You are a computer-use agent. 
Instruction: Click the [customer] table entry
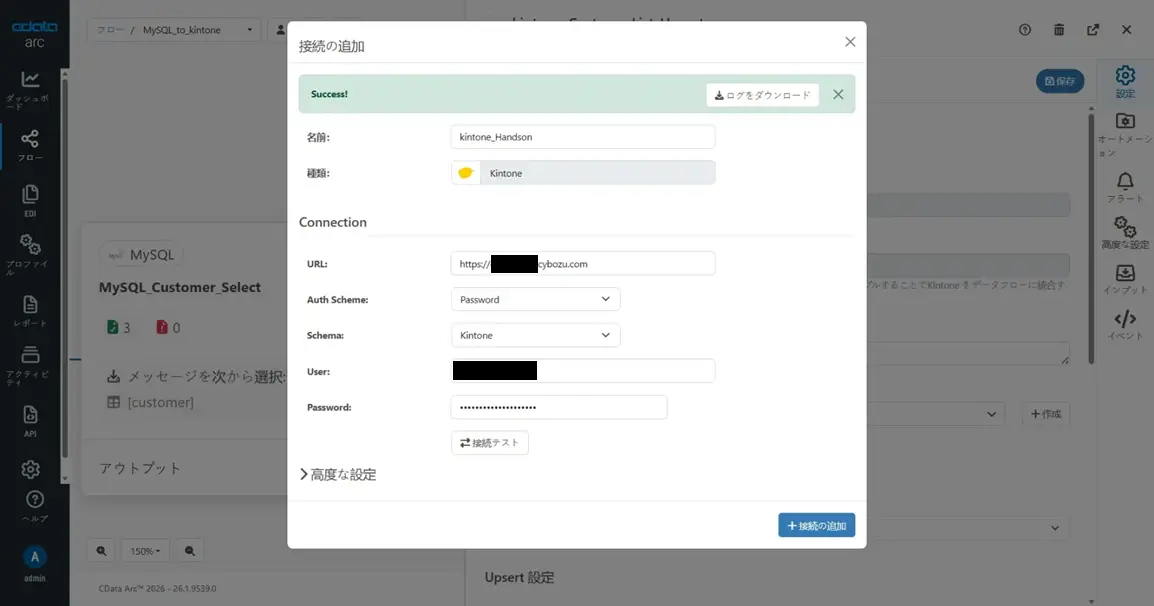160,403
